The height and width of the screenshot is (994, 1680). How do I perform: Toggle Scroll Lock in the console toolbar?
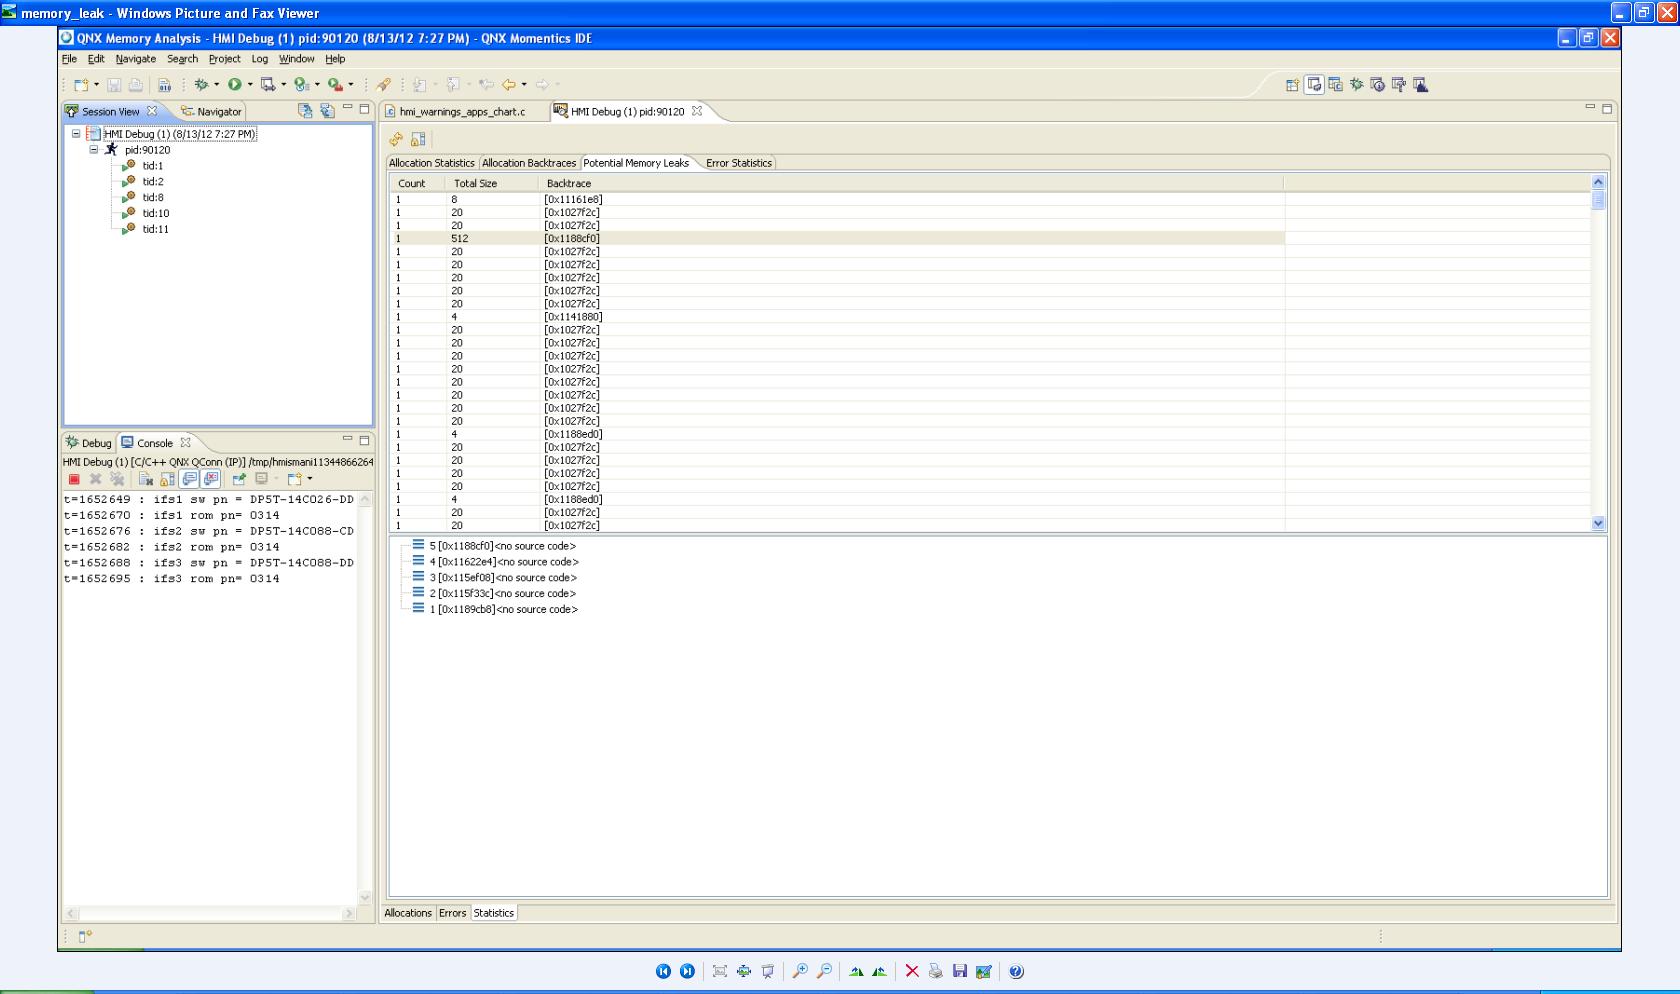pyautogui.click(x=167, y=479)
